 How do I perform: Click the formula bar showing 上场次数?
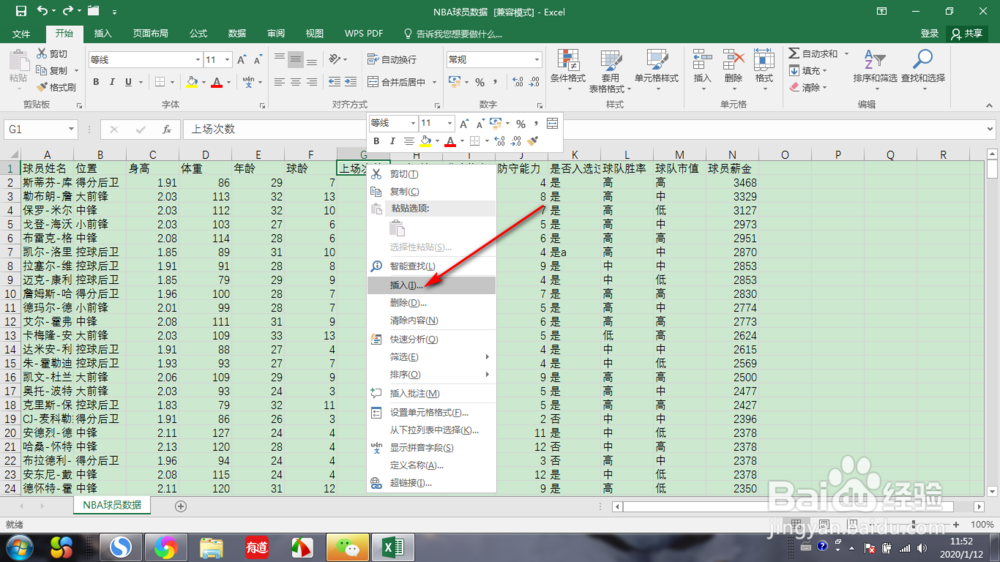pos(585,129)
